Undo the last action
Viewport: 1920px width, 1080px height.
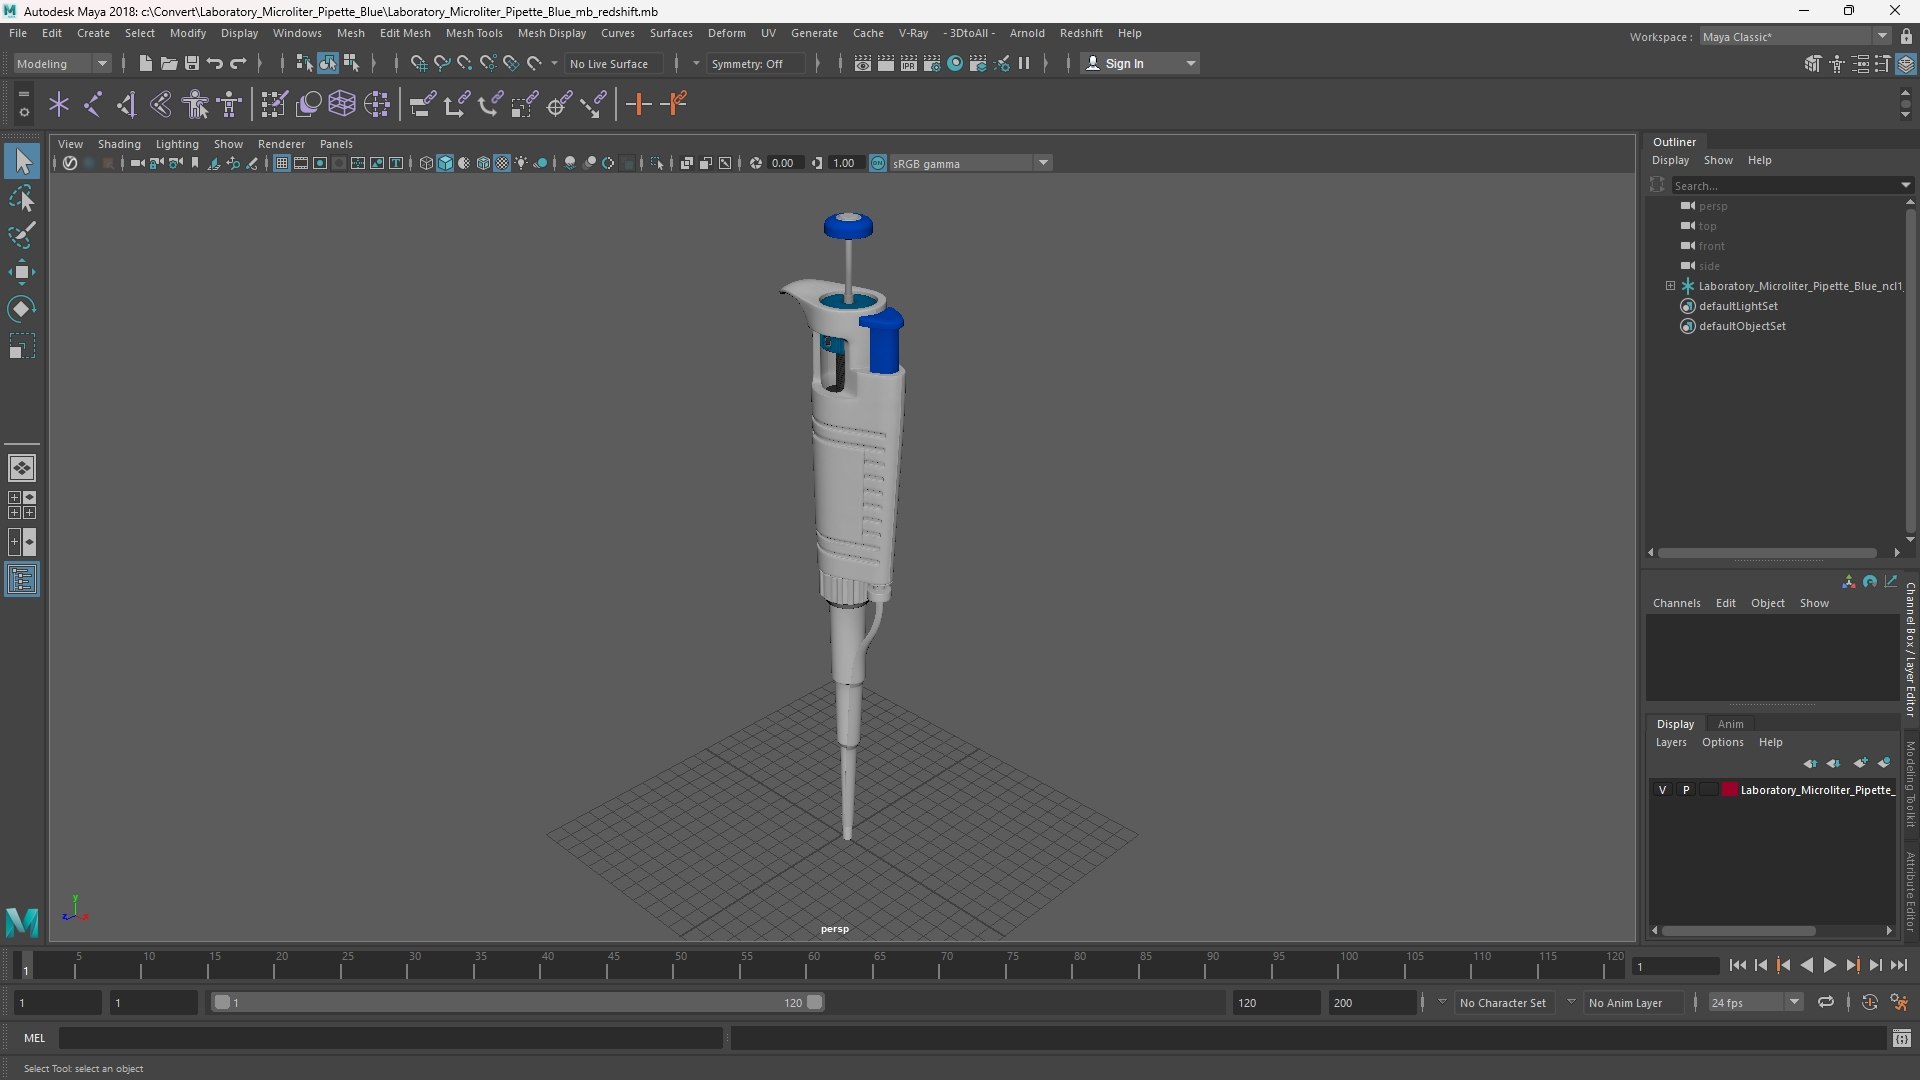(x=215, y=63)
